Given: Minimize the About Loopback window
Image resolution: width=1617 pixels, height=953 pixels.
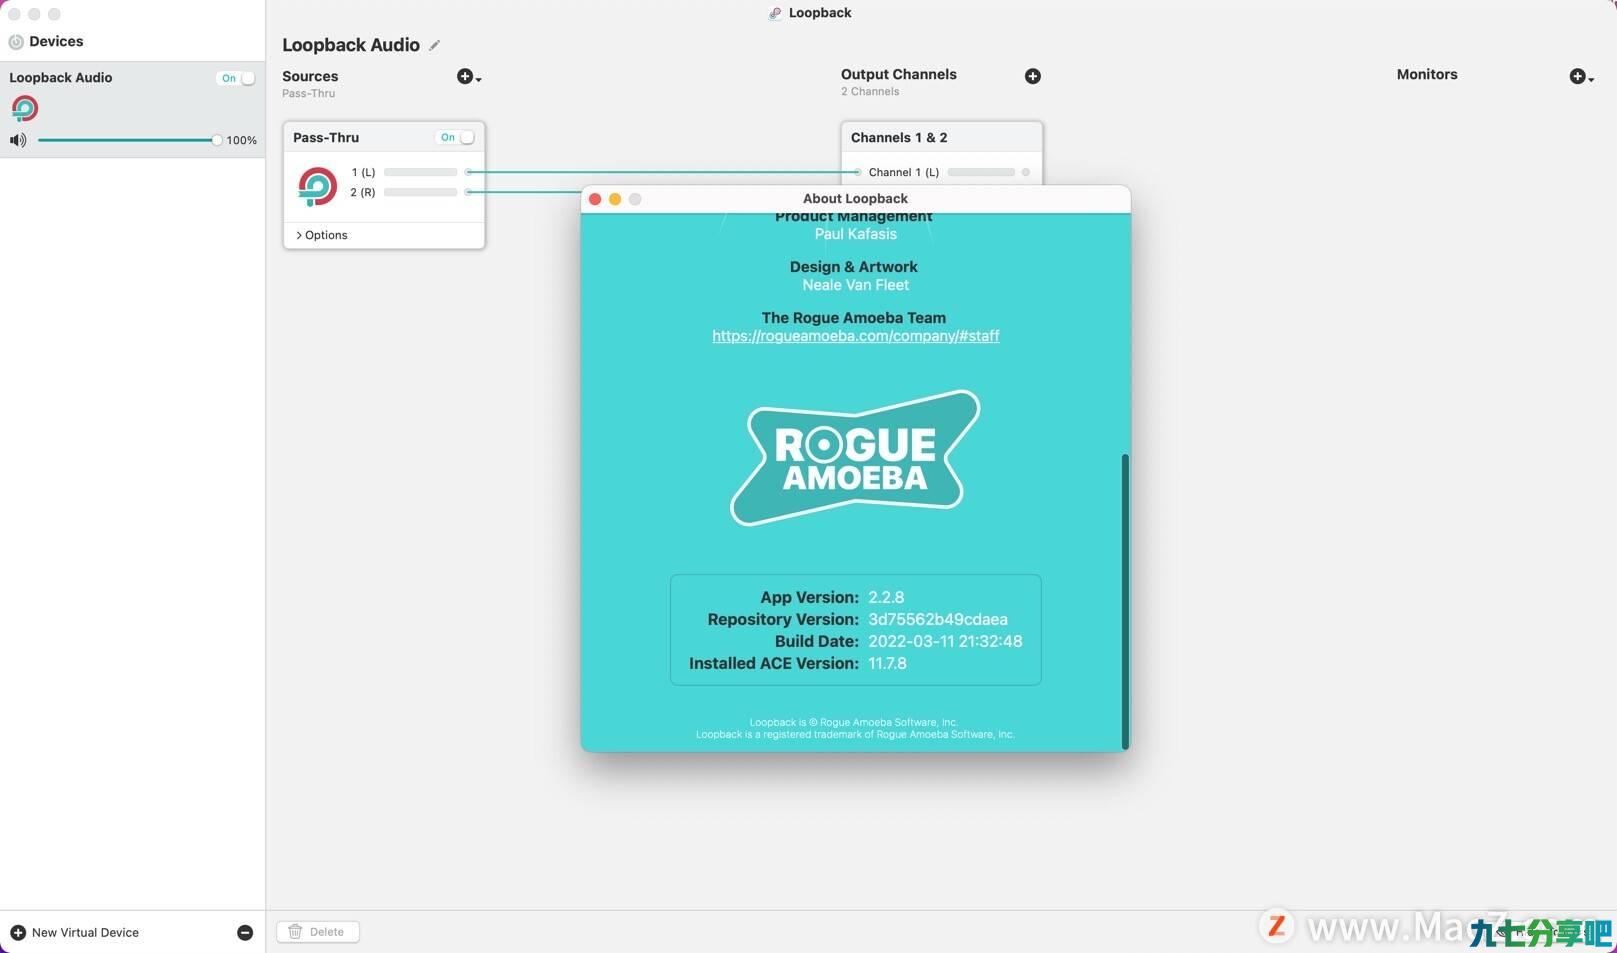Looking at the screenshot, I should (615, 199).
